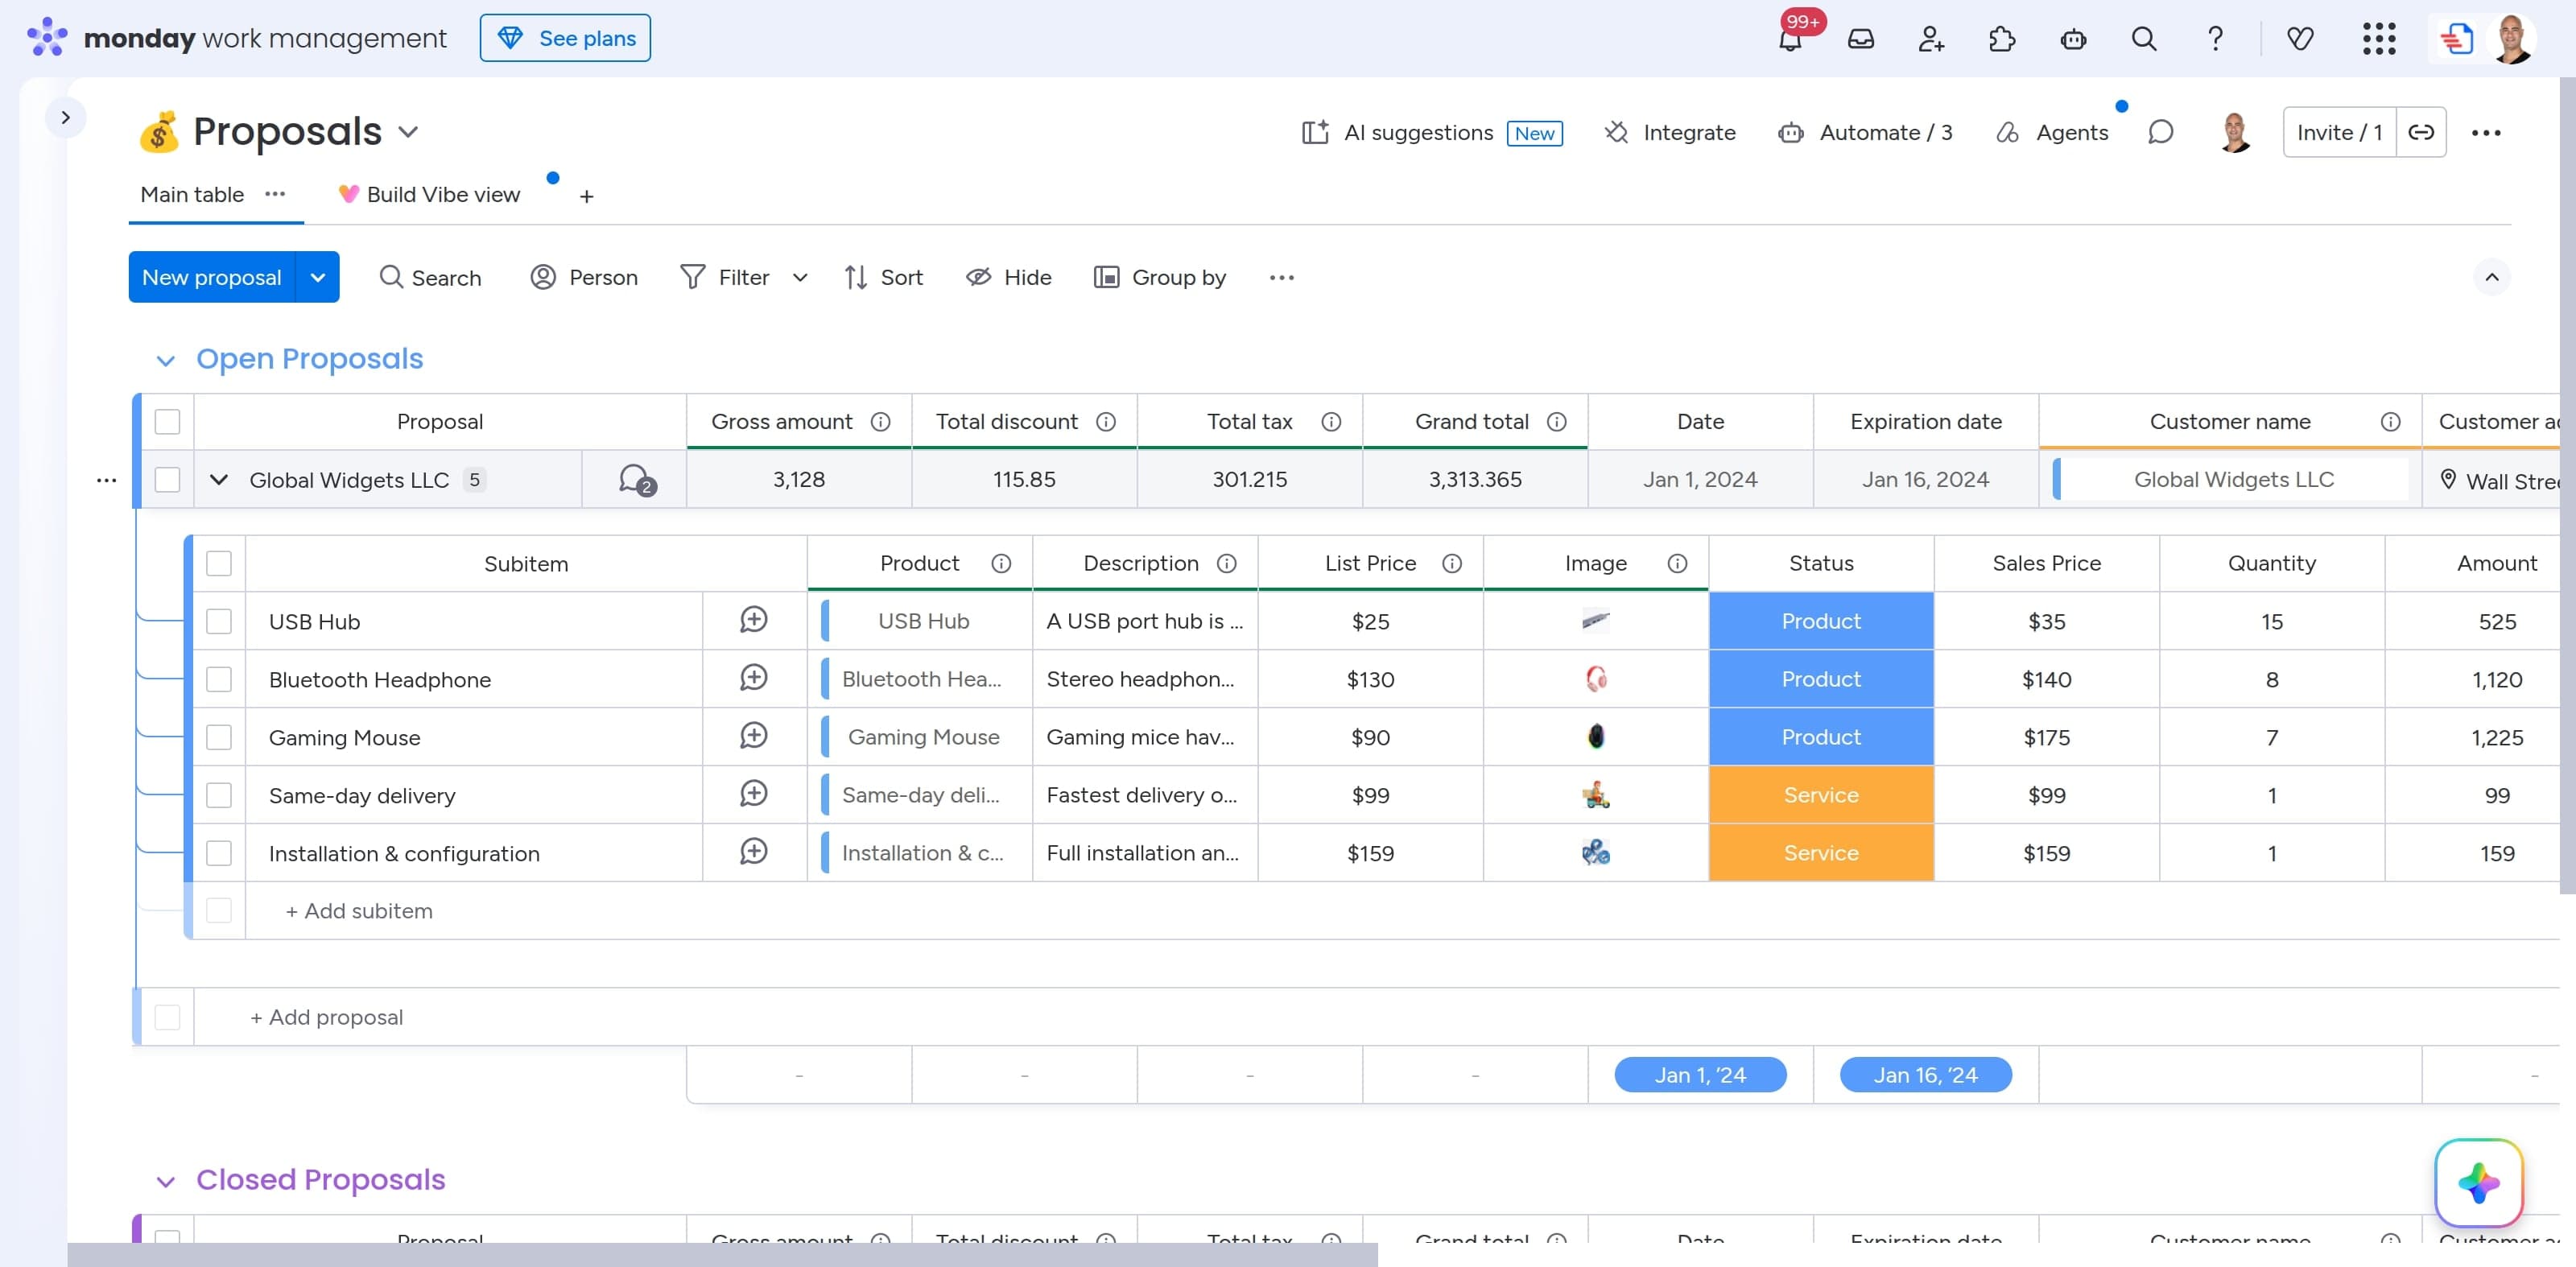
Task: Open Bluetooth Headphone image thumbnail
Action: [1596, 679]
